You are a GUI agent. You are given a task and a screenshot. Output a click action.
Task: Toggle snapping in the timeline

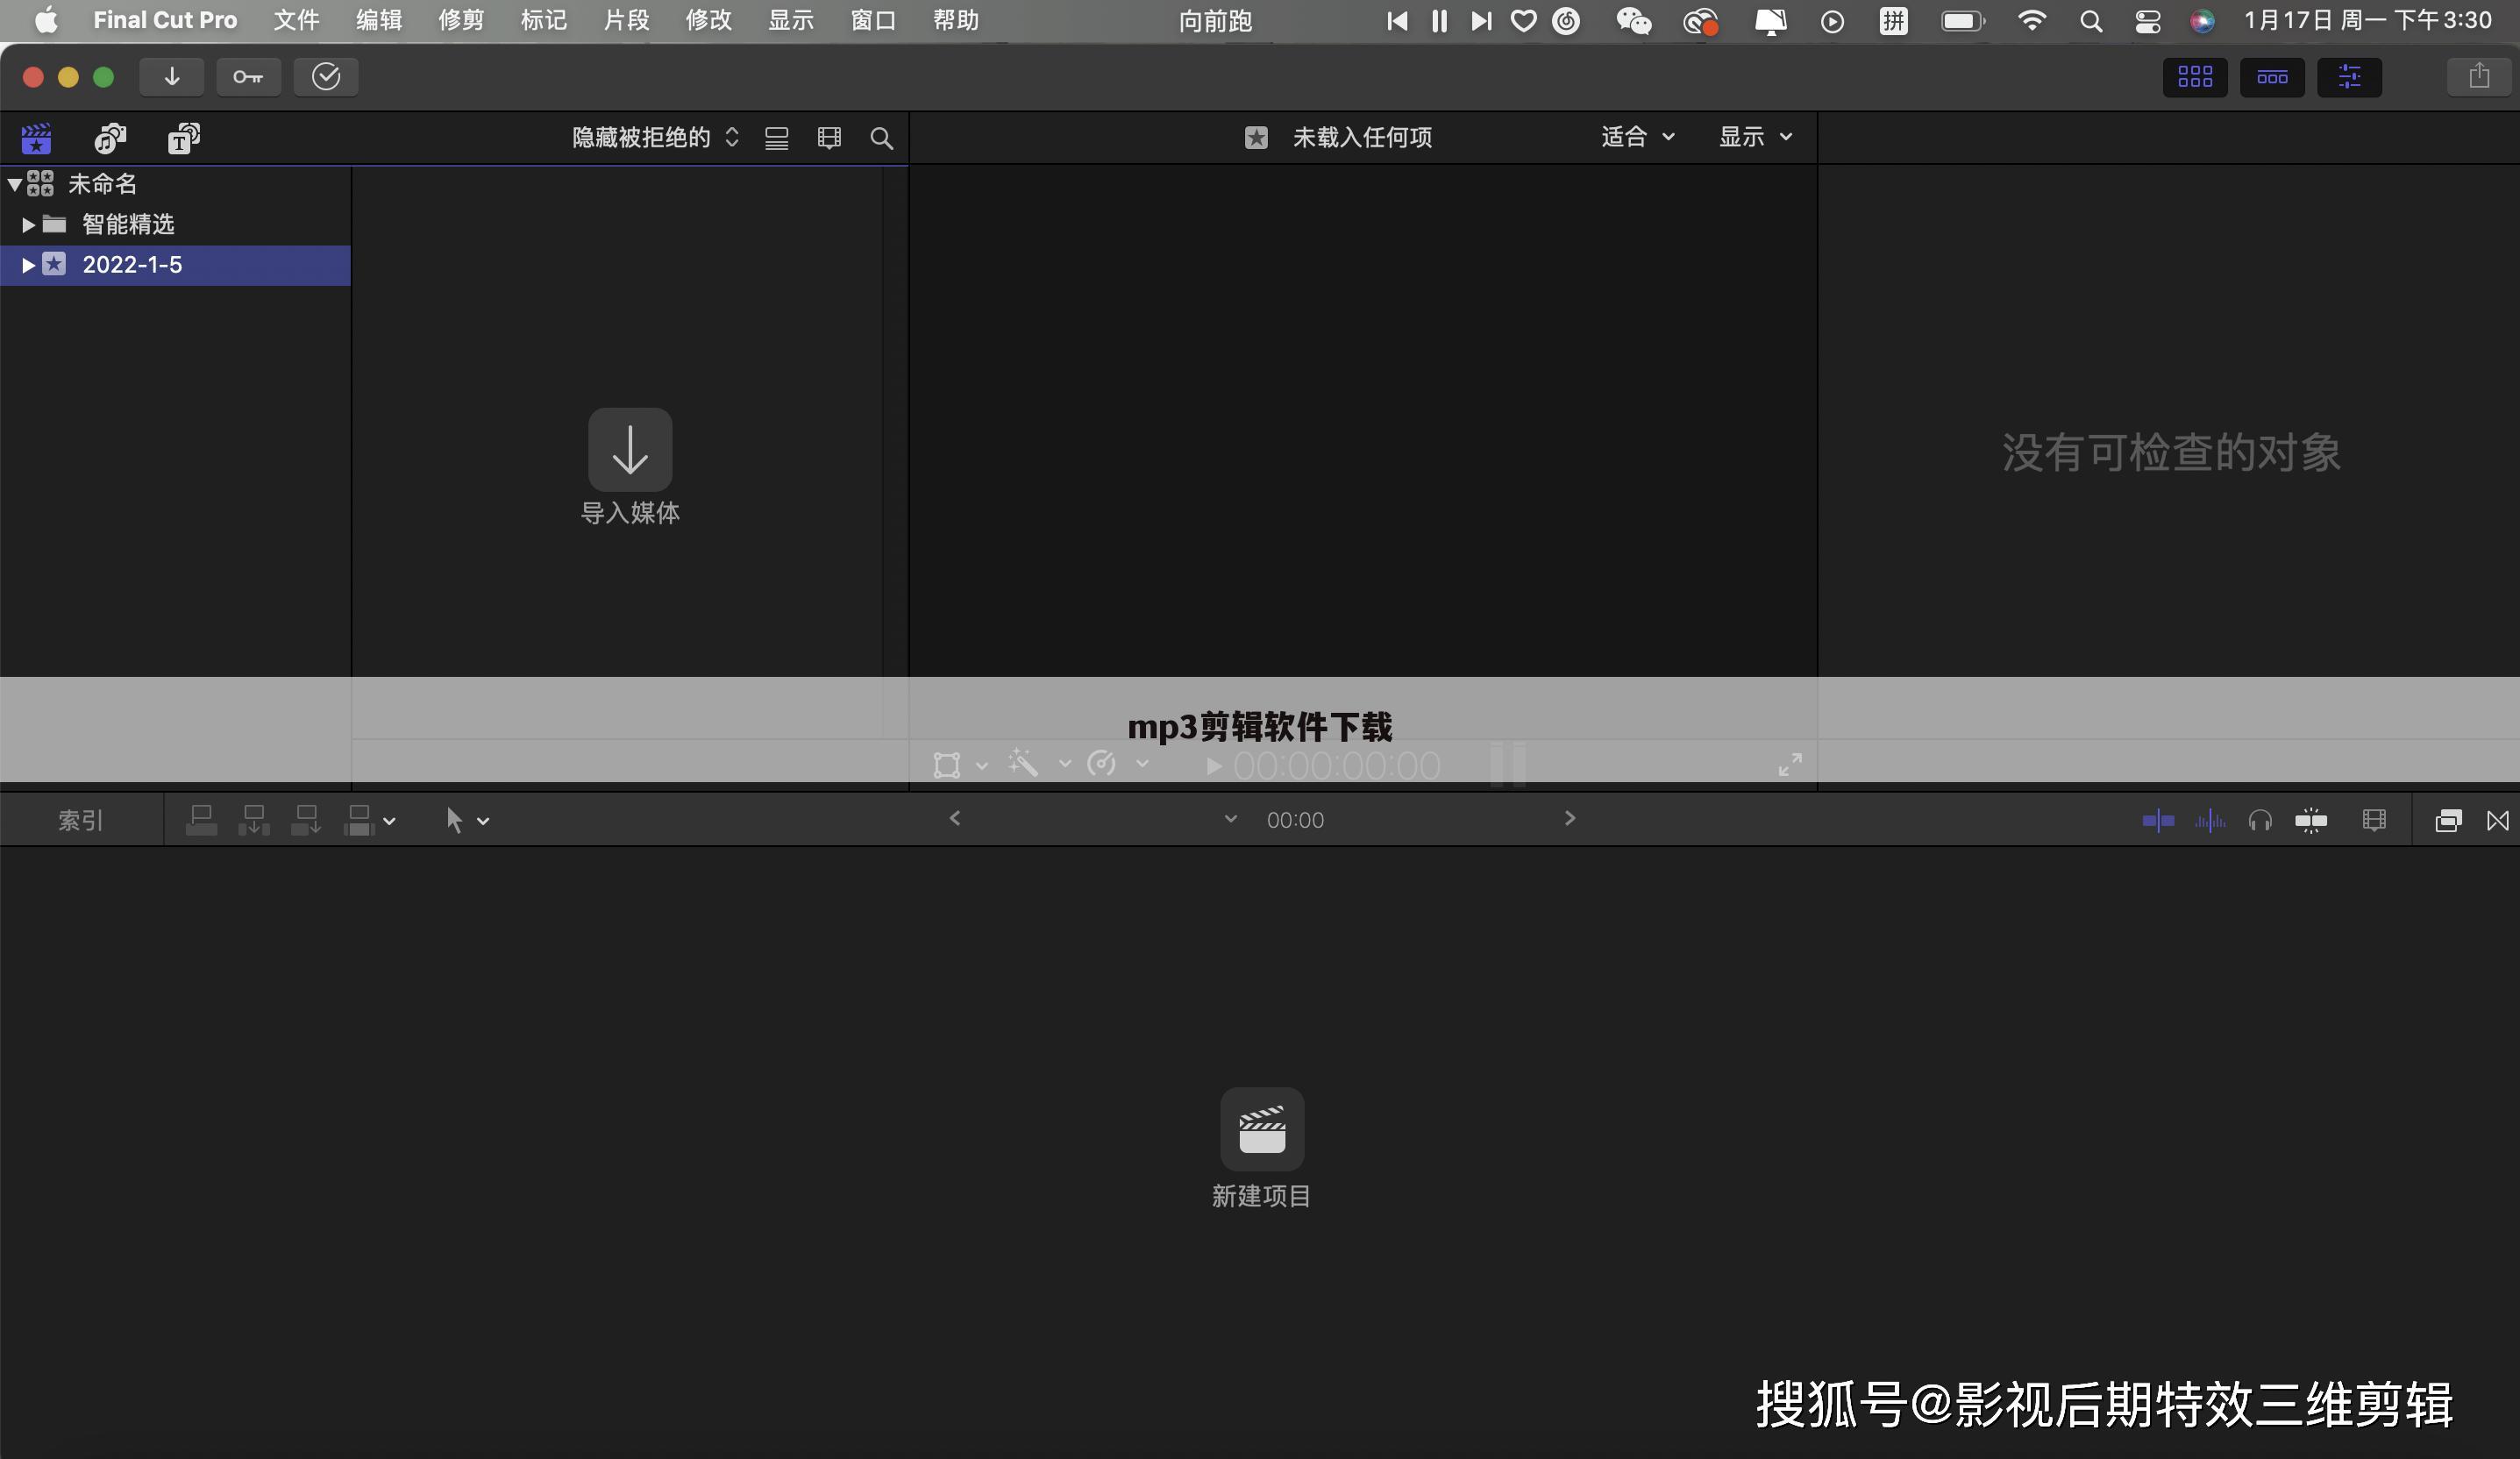(2311, 821)
